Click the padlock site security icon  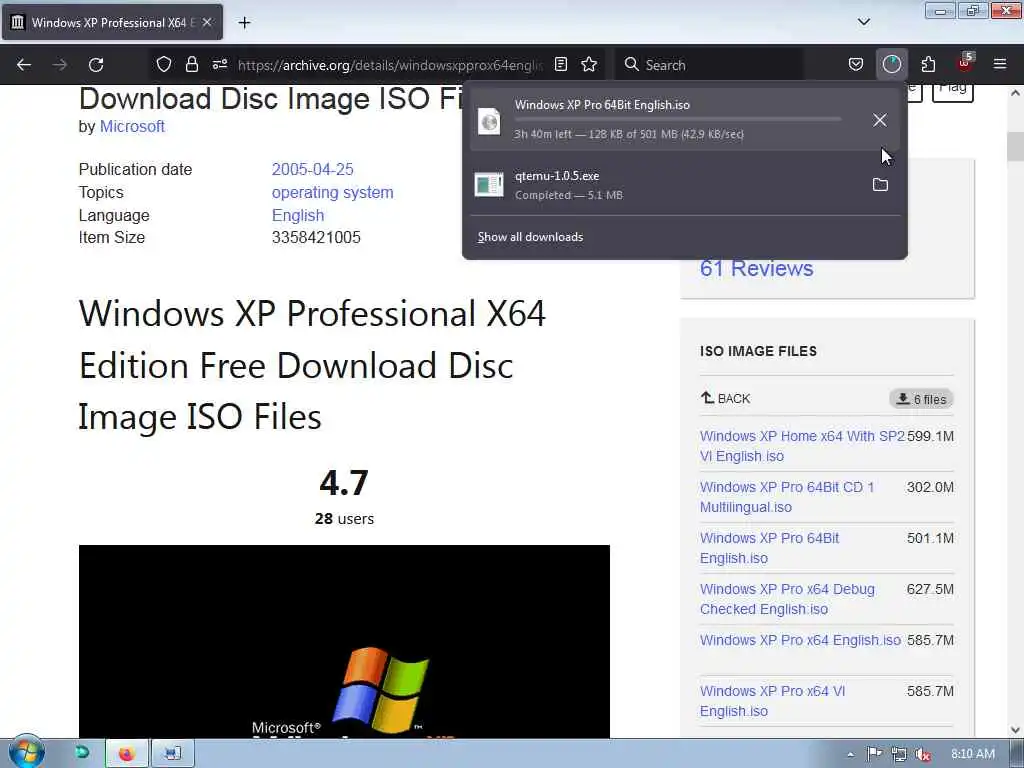(x=191, y=65)
